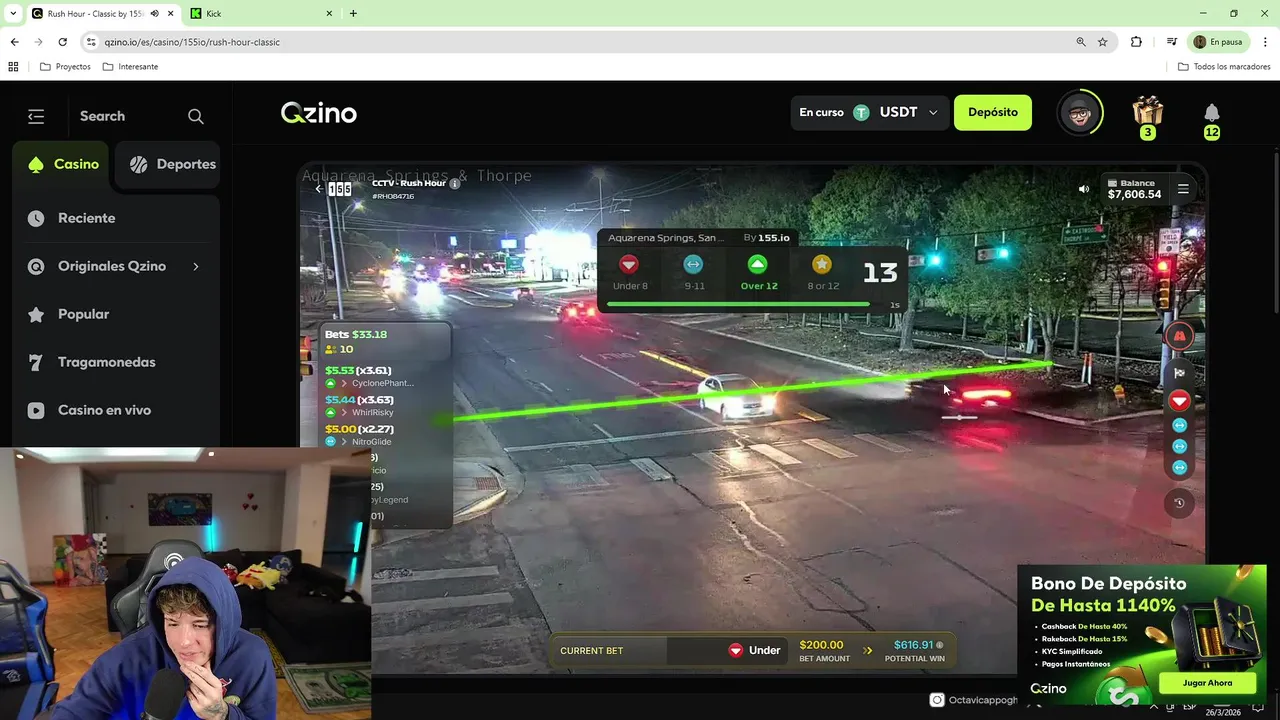1280x720 pixels.
Task: Open the tab search dropdown arrow
Action: (x=13, y=13)
